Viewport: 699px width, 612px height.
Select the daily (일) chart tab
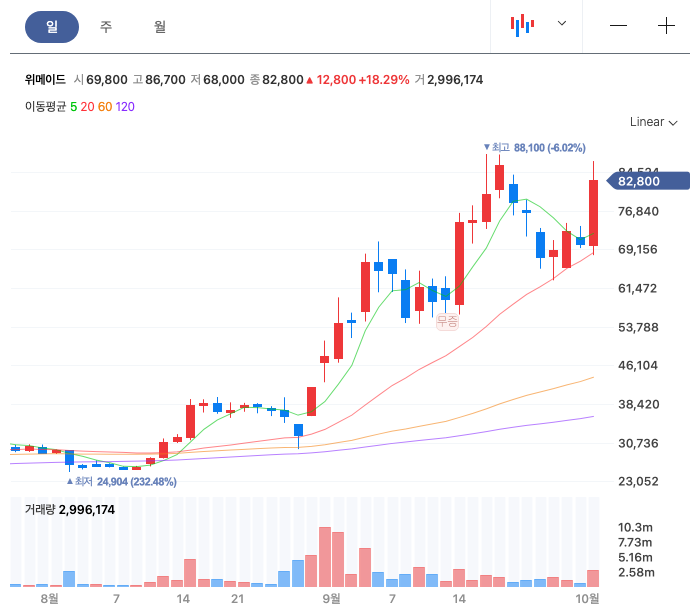[52, 27]
